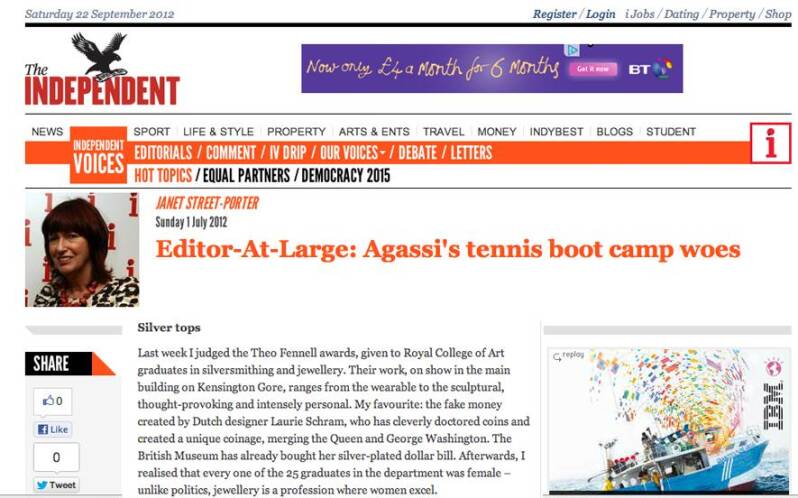Click the Independent Voices tab
The height and width of the screenshot is (498, 798).
pyautogui.click(x=98, y=155)
